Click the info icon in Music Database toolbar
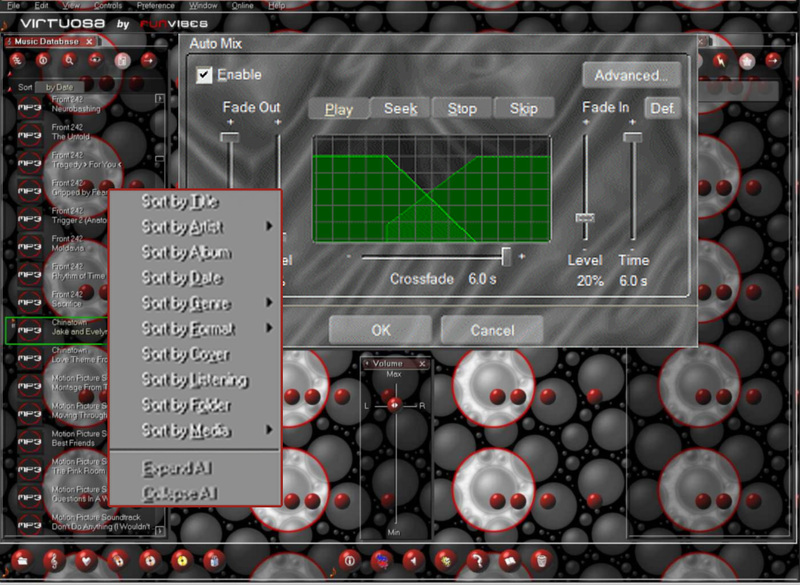800x585 pixels. tap(43, 61)
